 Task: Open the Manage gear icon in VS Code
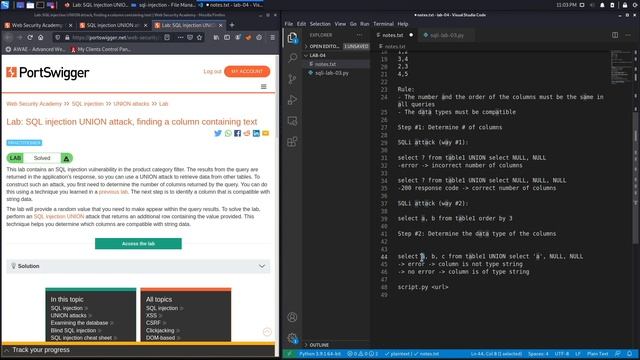point(292,338)
